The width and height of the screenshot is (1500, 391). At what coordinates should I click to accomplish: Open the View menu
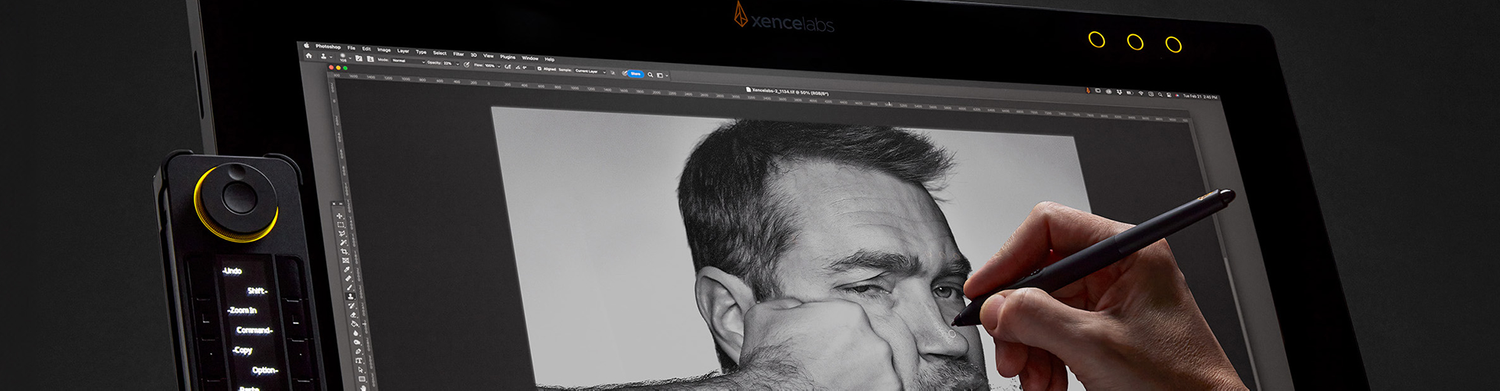(488, 56)
